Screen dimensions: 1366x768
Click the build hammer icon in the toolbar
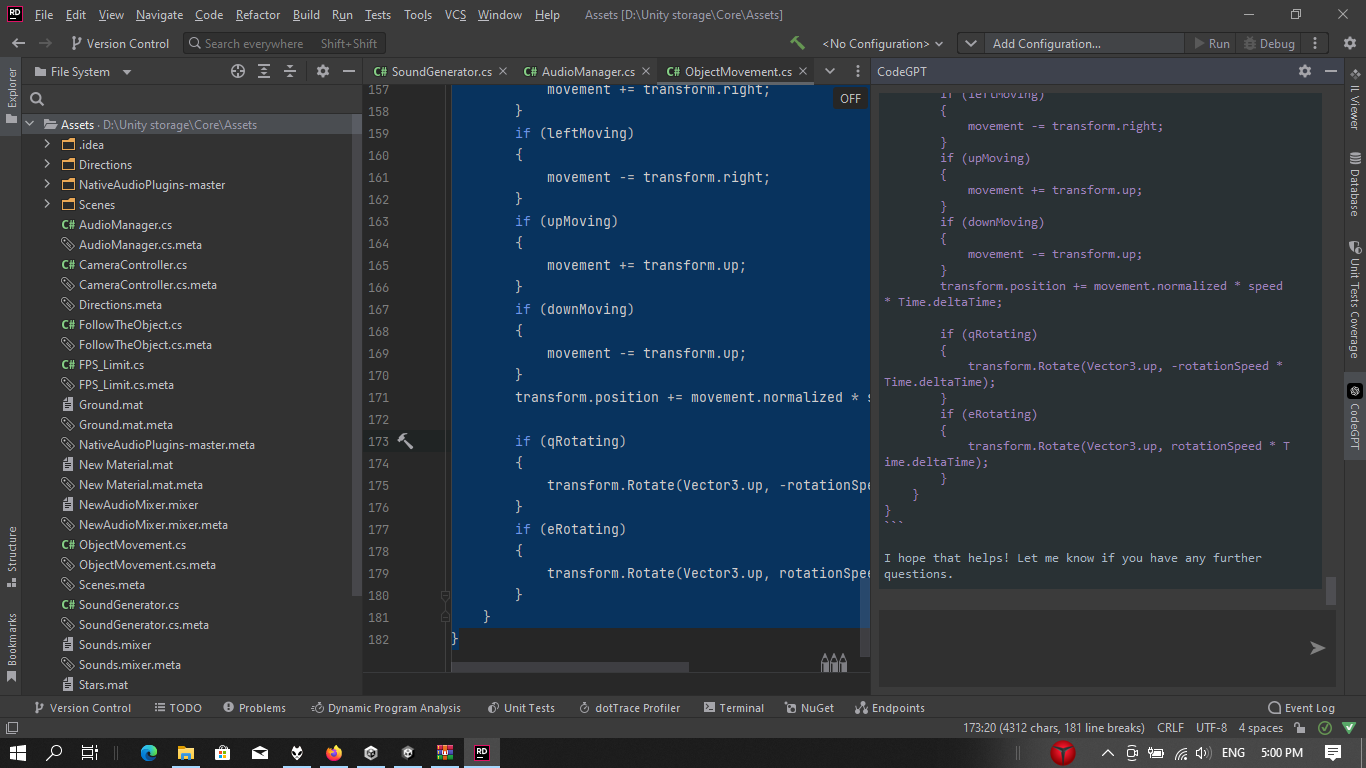coord(797,43)
